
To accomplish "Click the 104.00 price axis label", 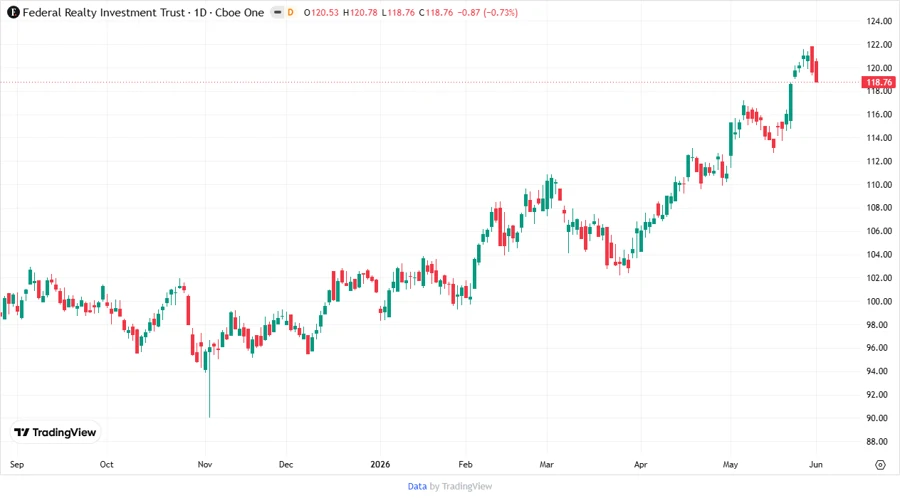I will (x=879, y=255).
